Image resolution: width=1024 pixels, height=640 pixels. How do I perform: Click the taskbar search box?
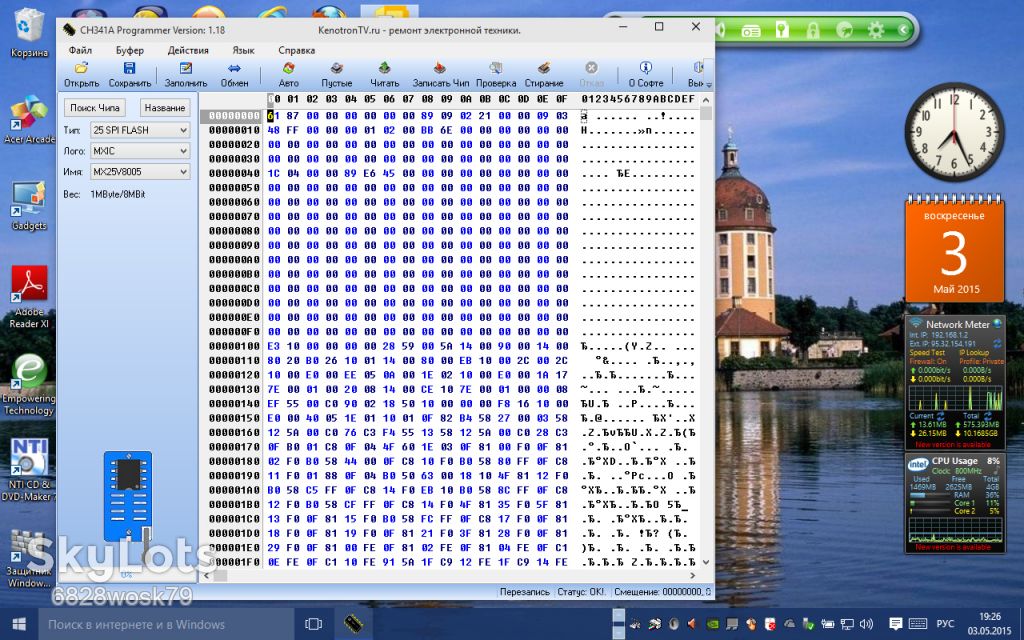point(166,624)
